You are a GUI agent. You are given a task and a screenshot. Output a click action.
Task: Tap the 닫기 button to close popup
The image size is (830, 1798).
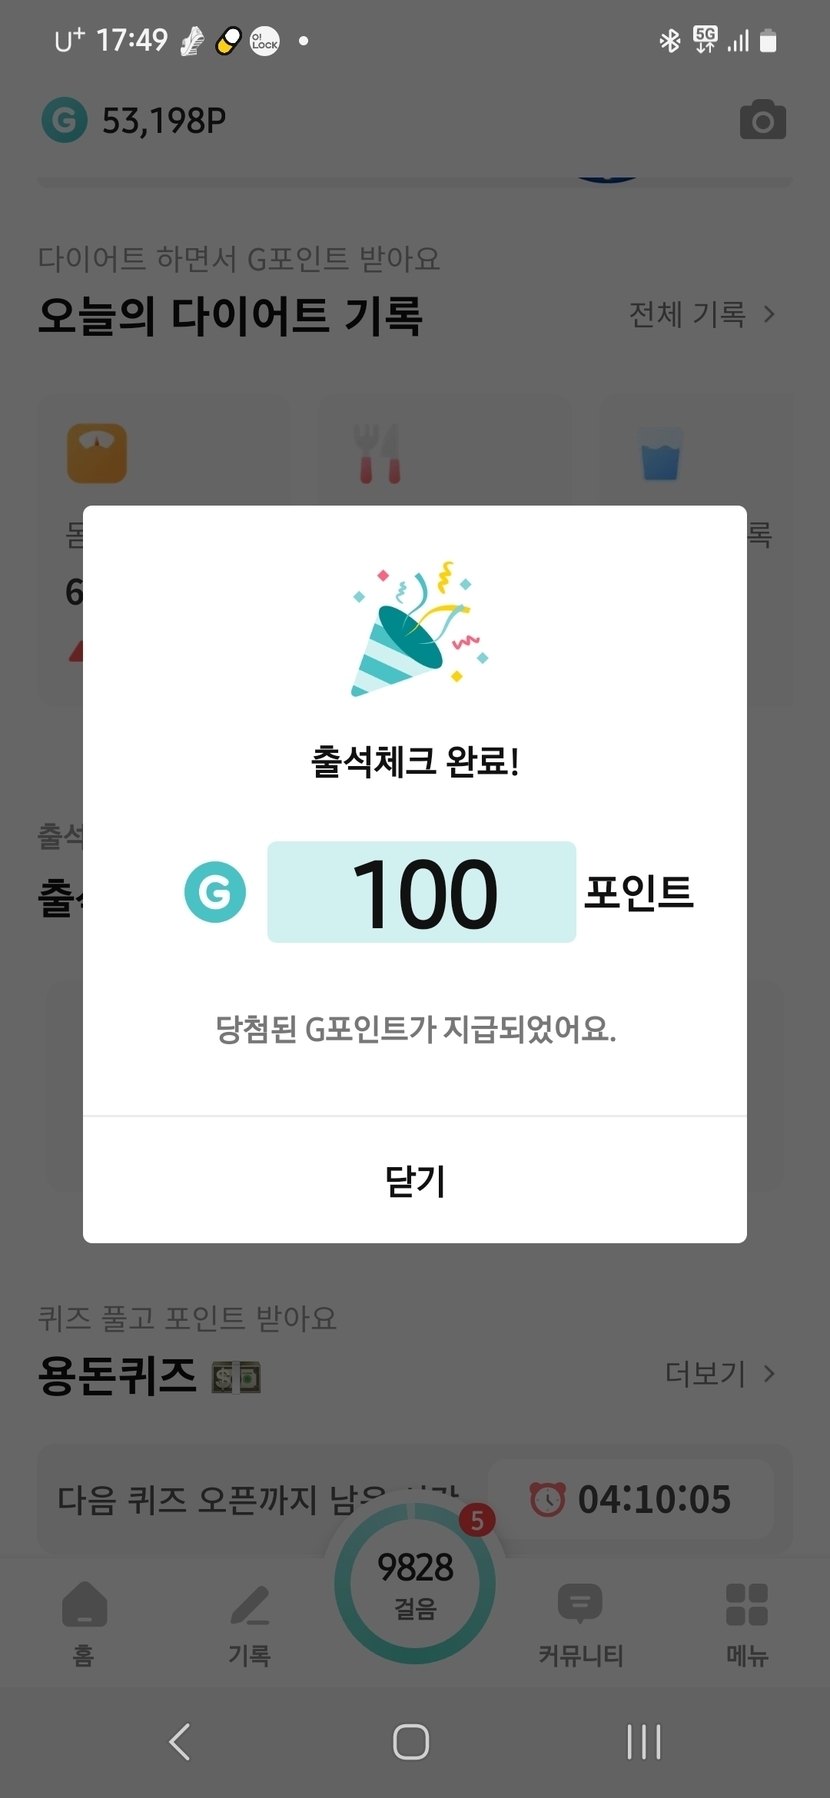(415, 1180)
